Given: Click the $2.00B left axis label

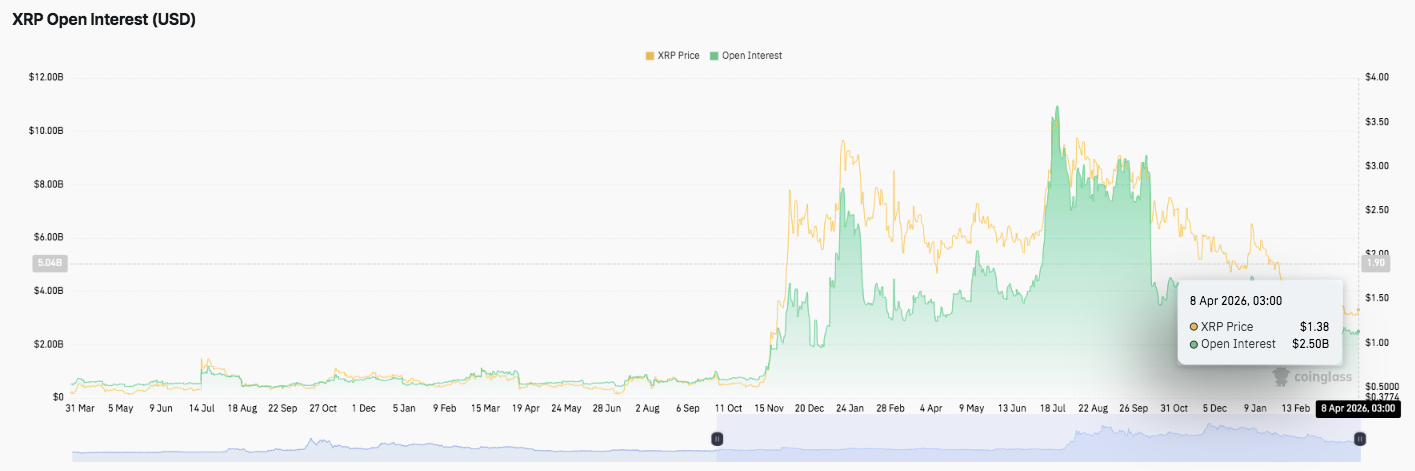Looking at the screenshot, I should (x=48, y=344).
